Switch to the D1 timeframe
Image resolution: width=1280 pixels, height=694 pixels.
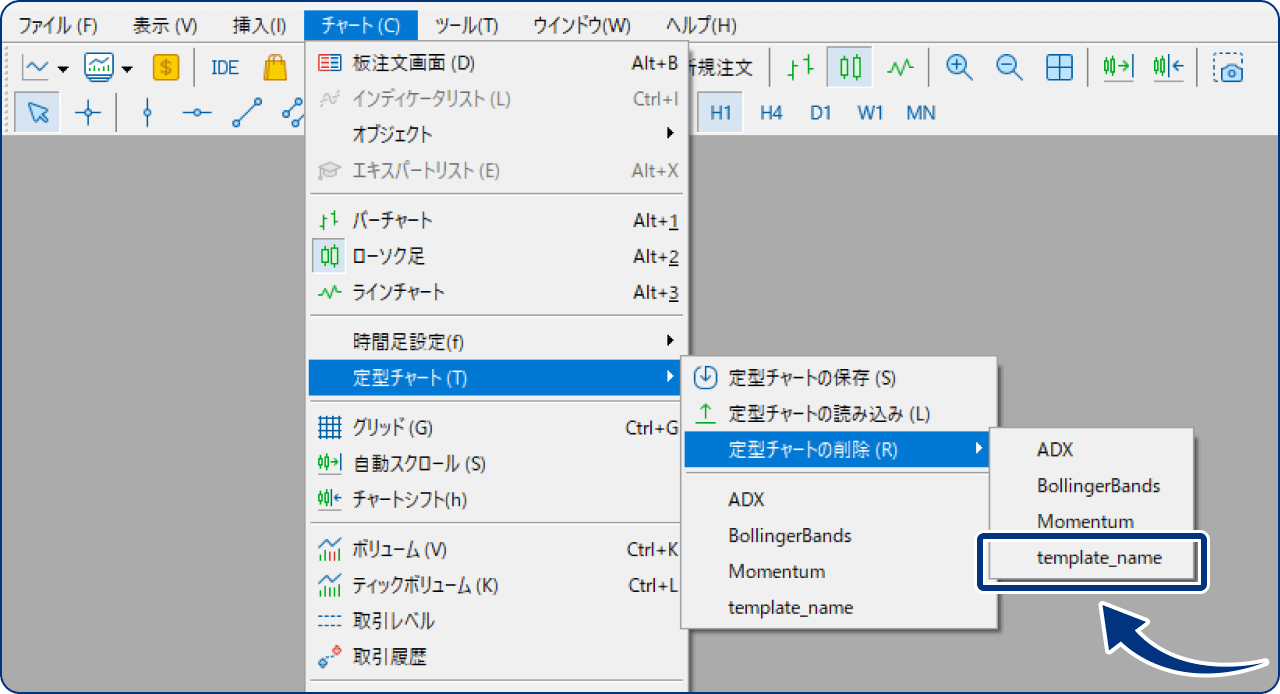coord(821,113)
